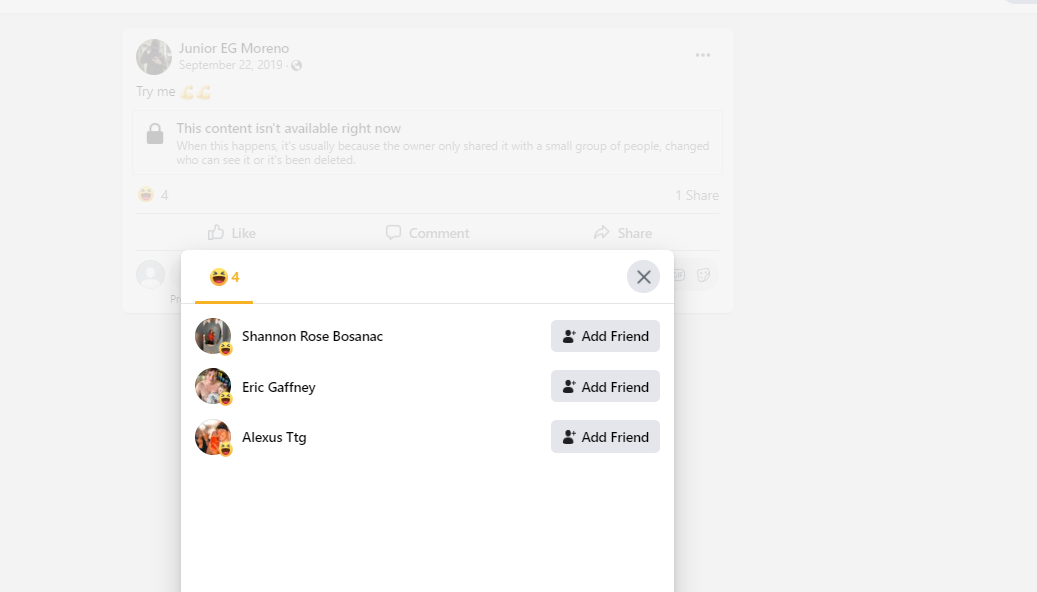Add Alexus Ttg as friend
This screenshot has width=1037, height=592.
605,437
